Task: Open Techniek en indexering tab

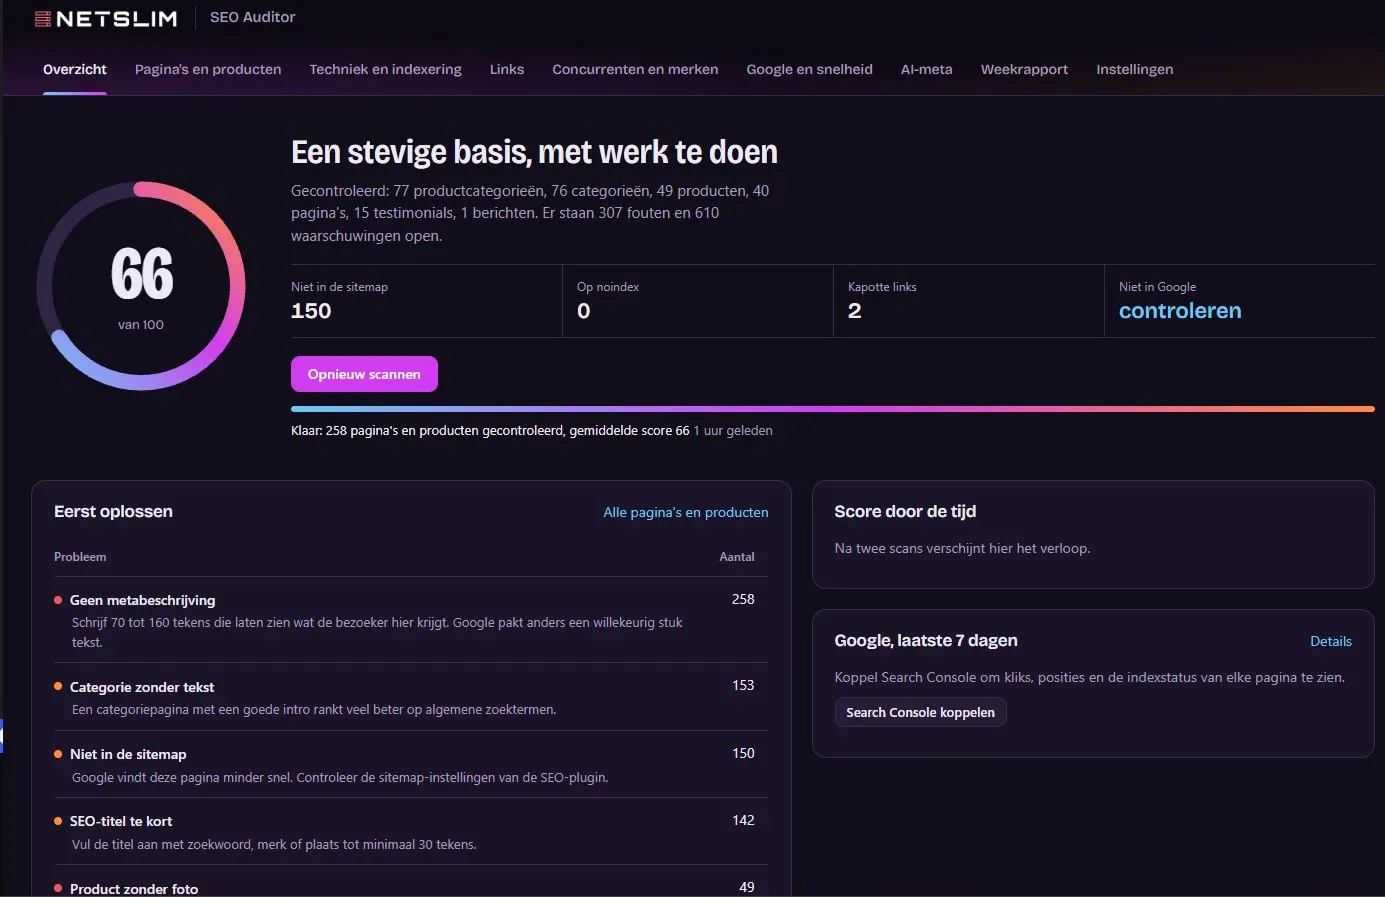Action: pos(385,69)
